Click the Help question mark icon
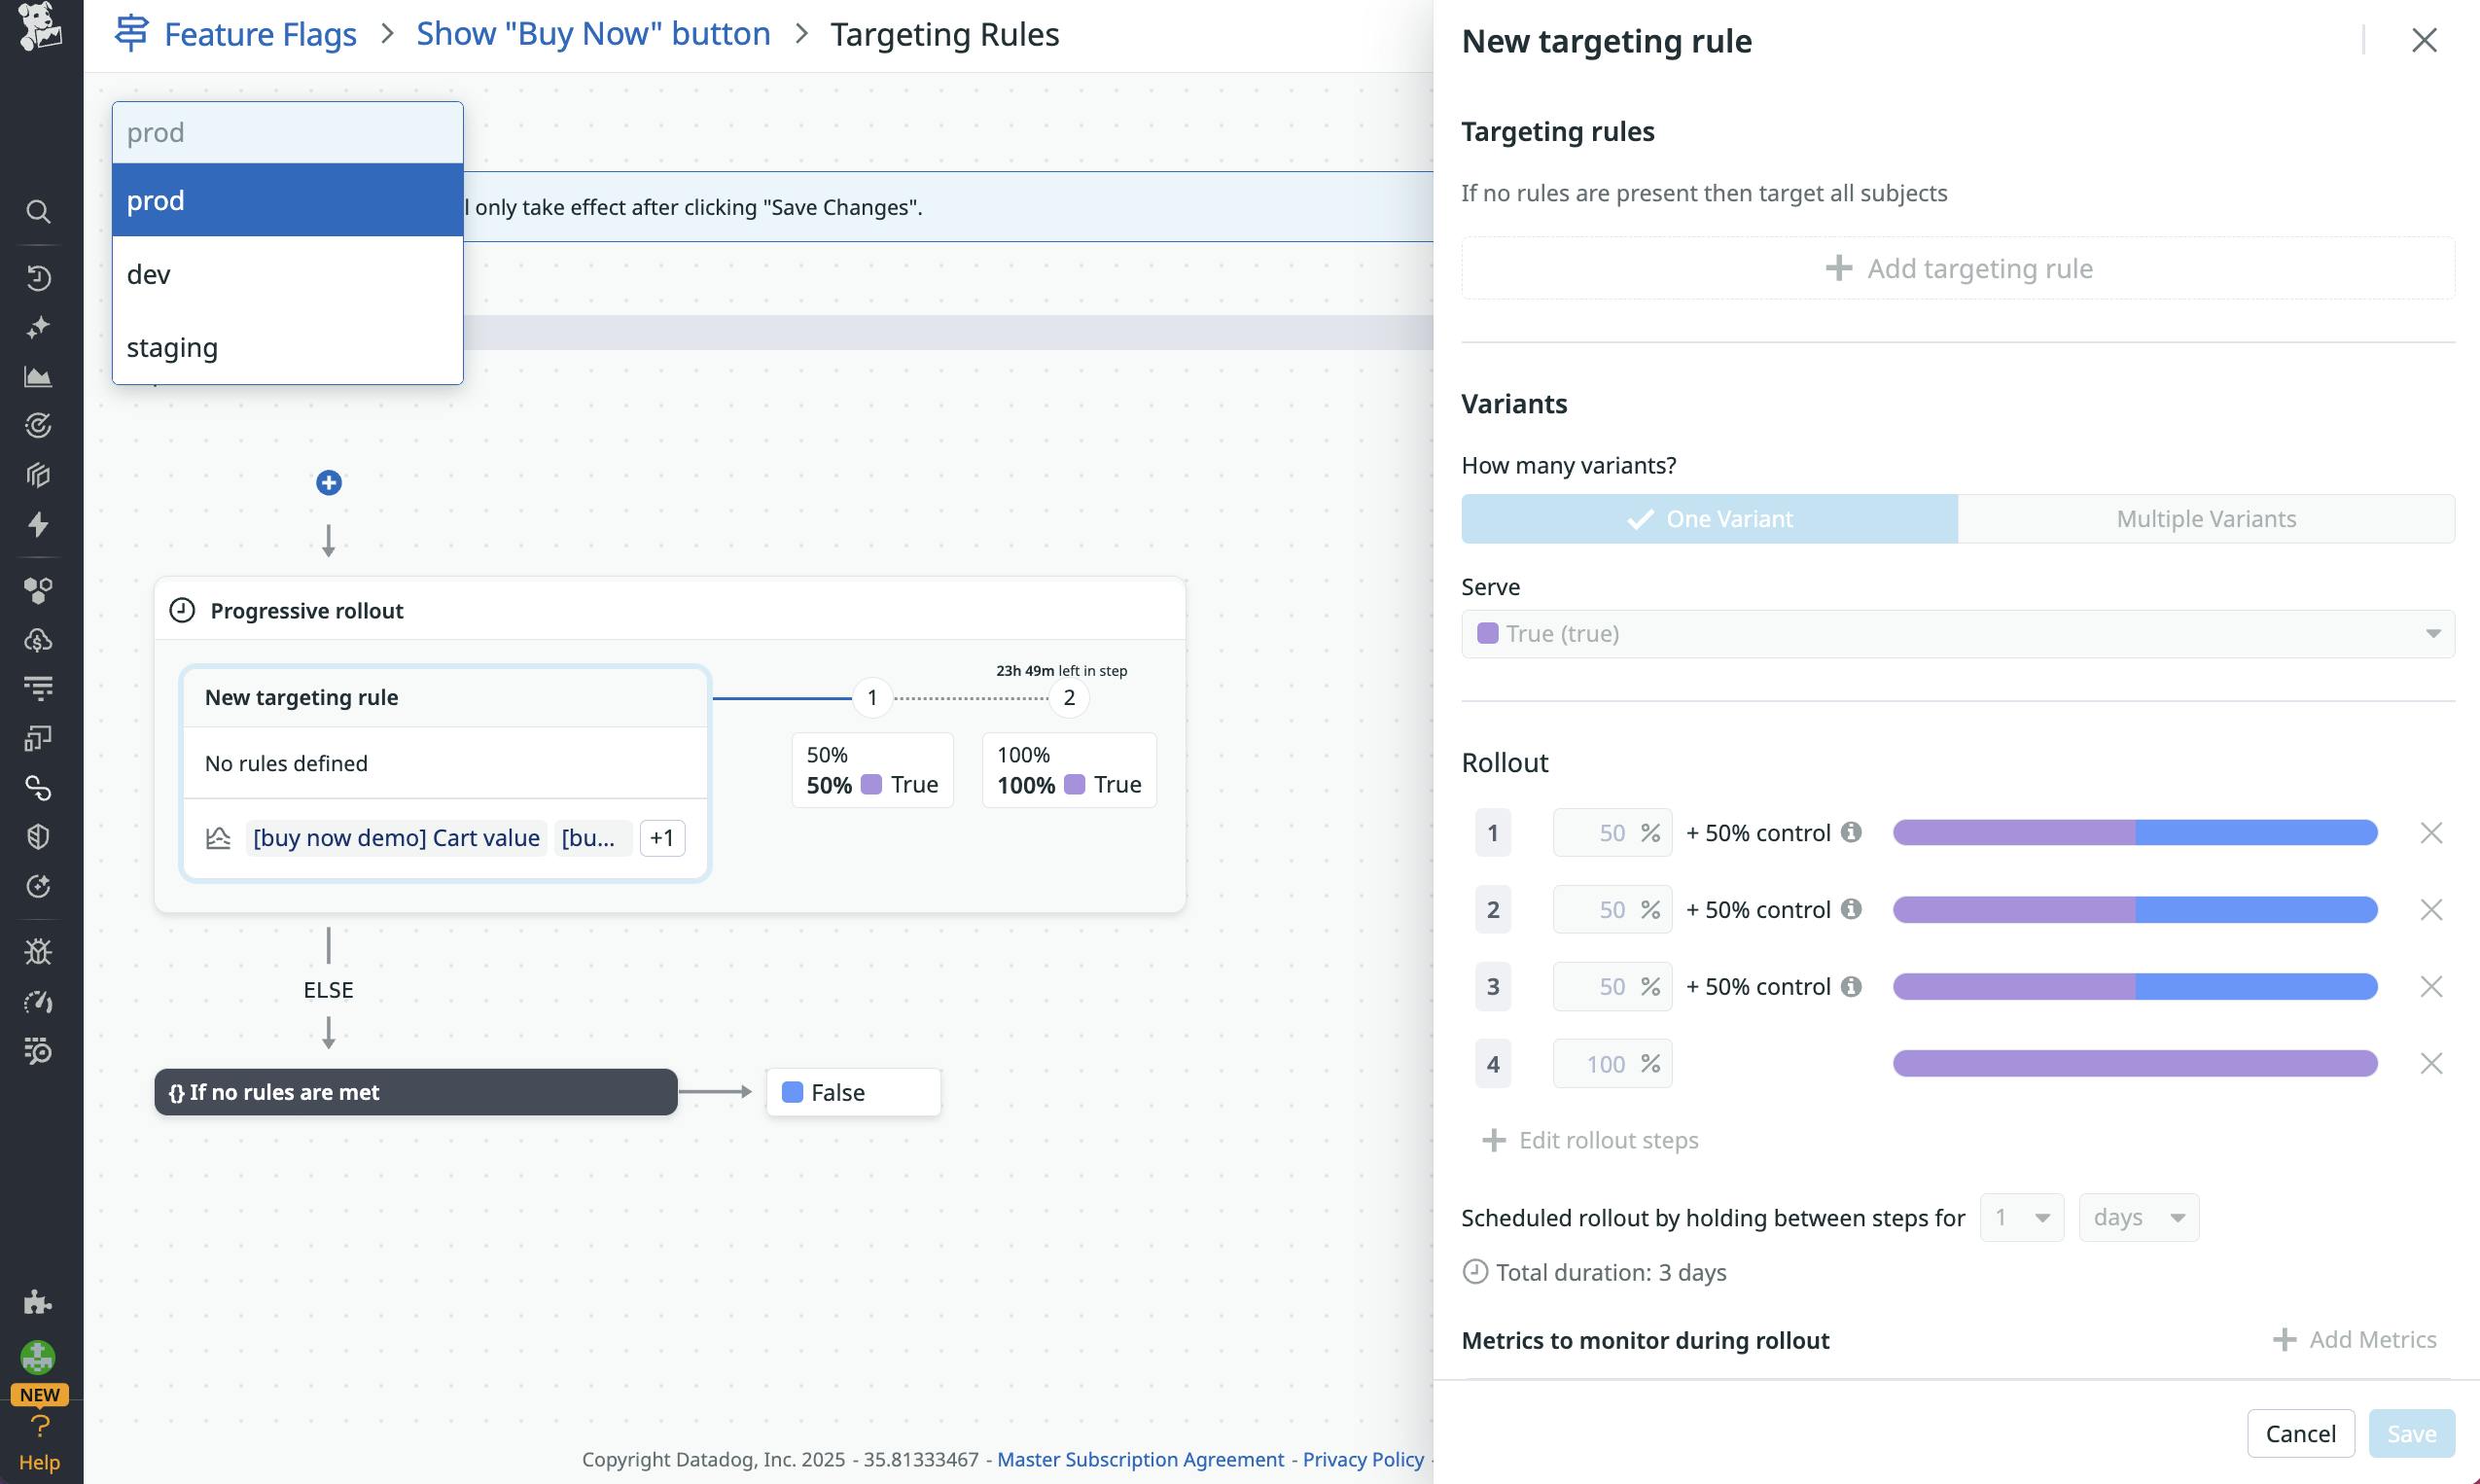The image size is (2480, 1484). (39, 1426)
